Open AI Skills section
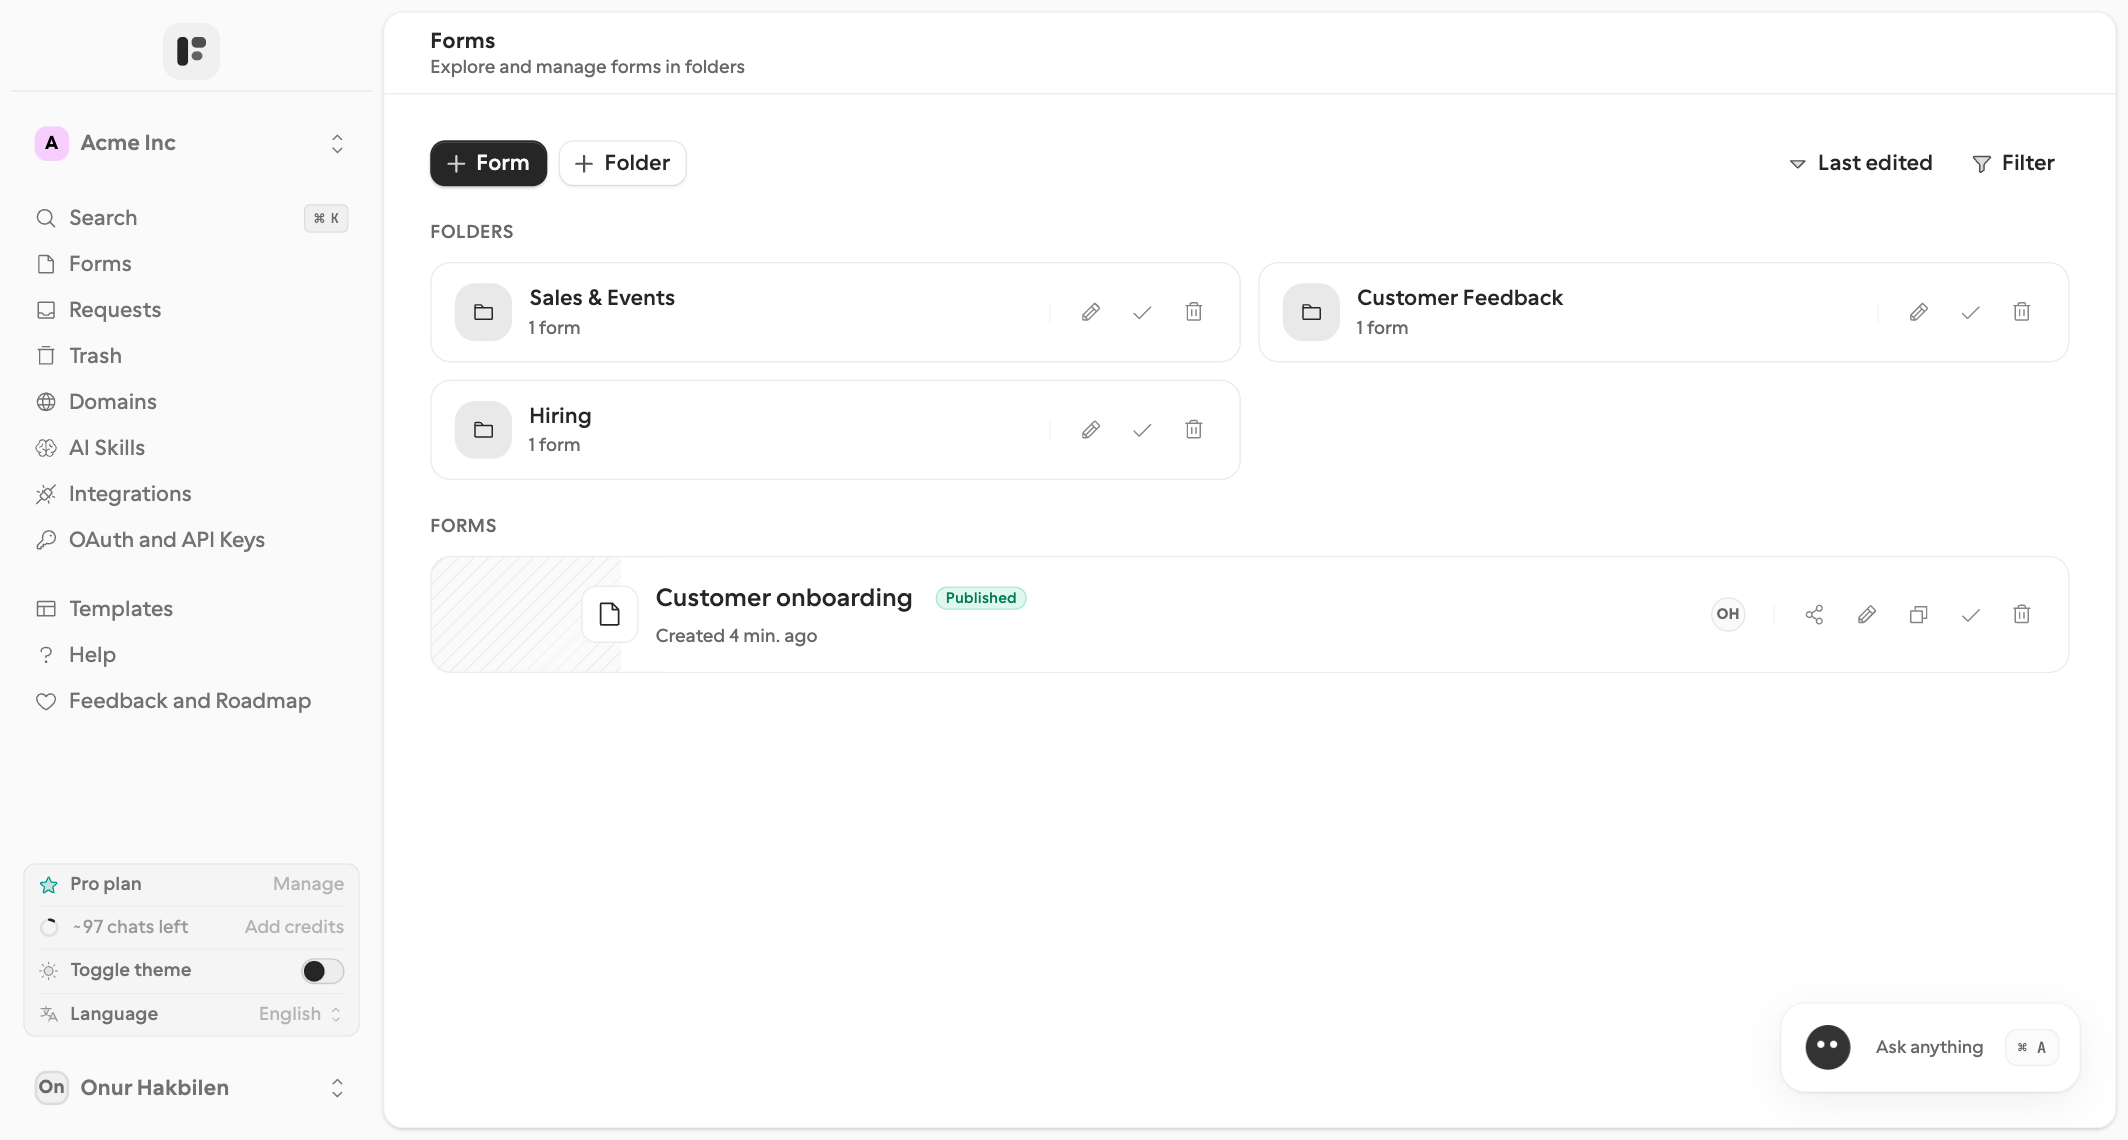Screen dimensions: 2128x1140 (191, 448)
